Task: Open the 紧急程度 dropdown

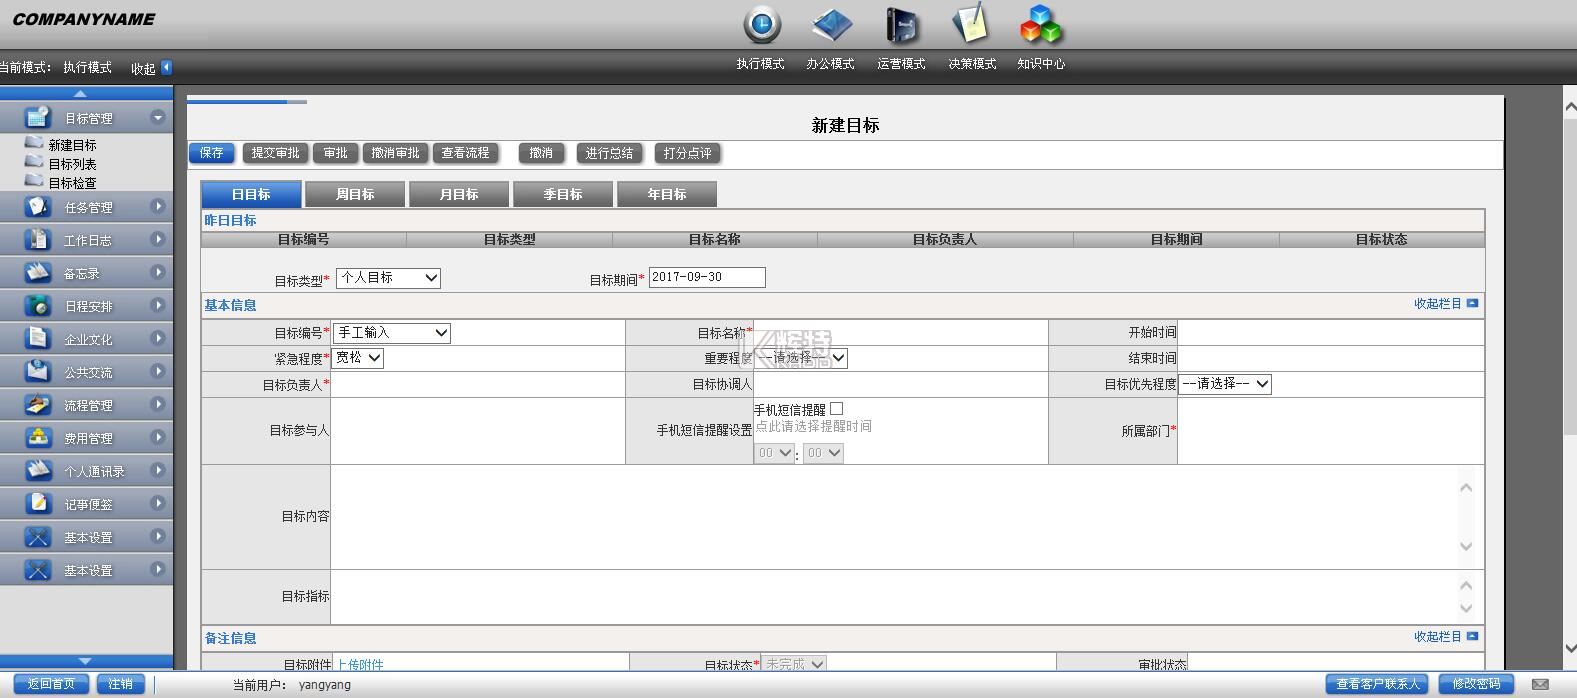Action: coord(358,358)
